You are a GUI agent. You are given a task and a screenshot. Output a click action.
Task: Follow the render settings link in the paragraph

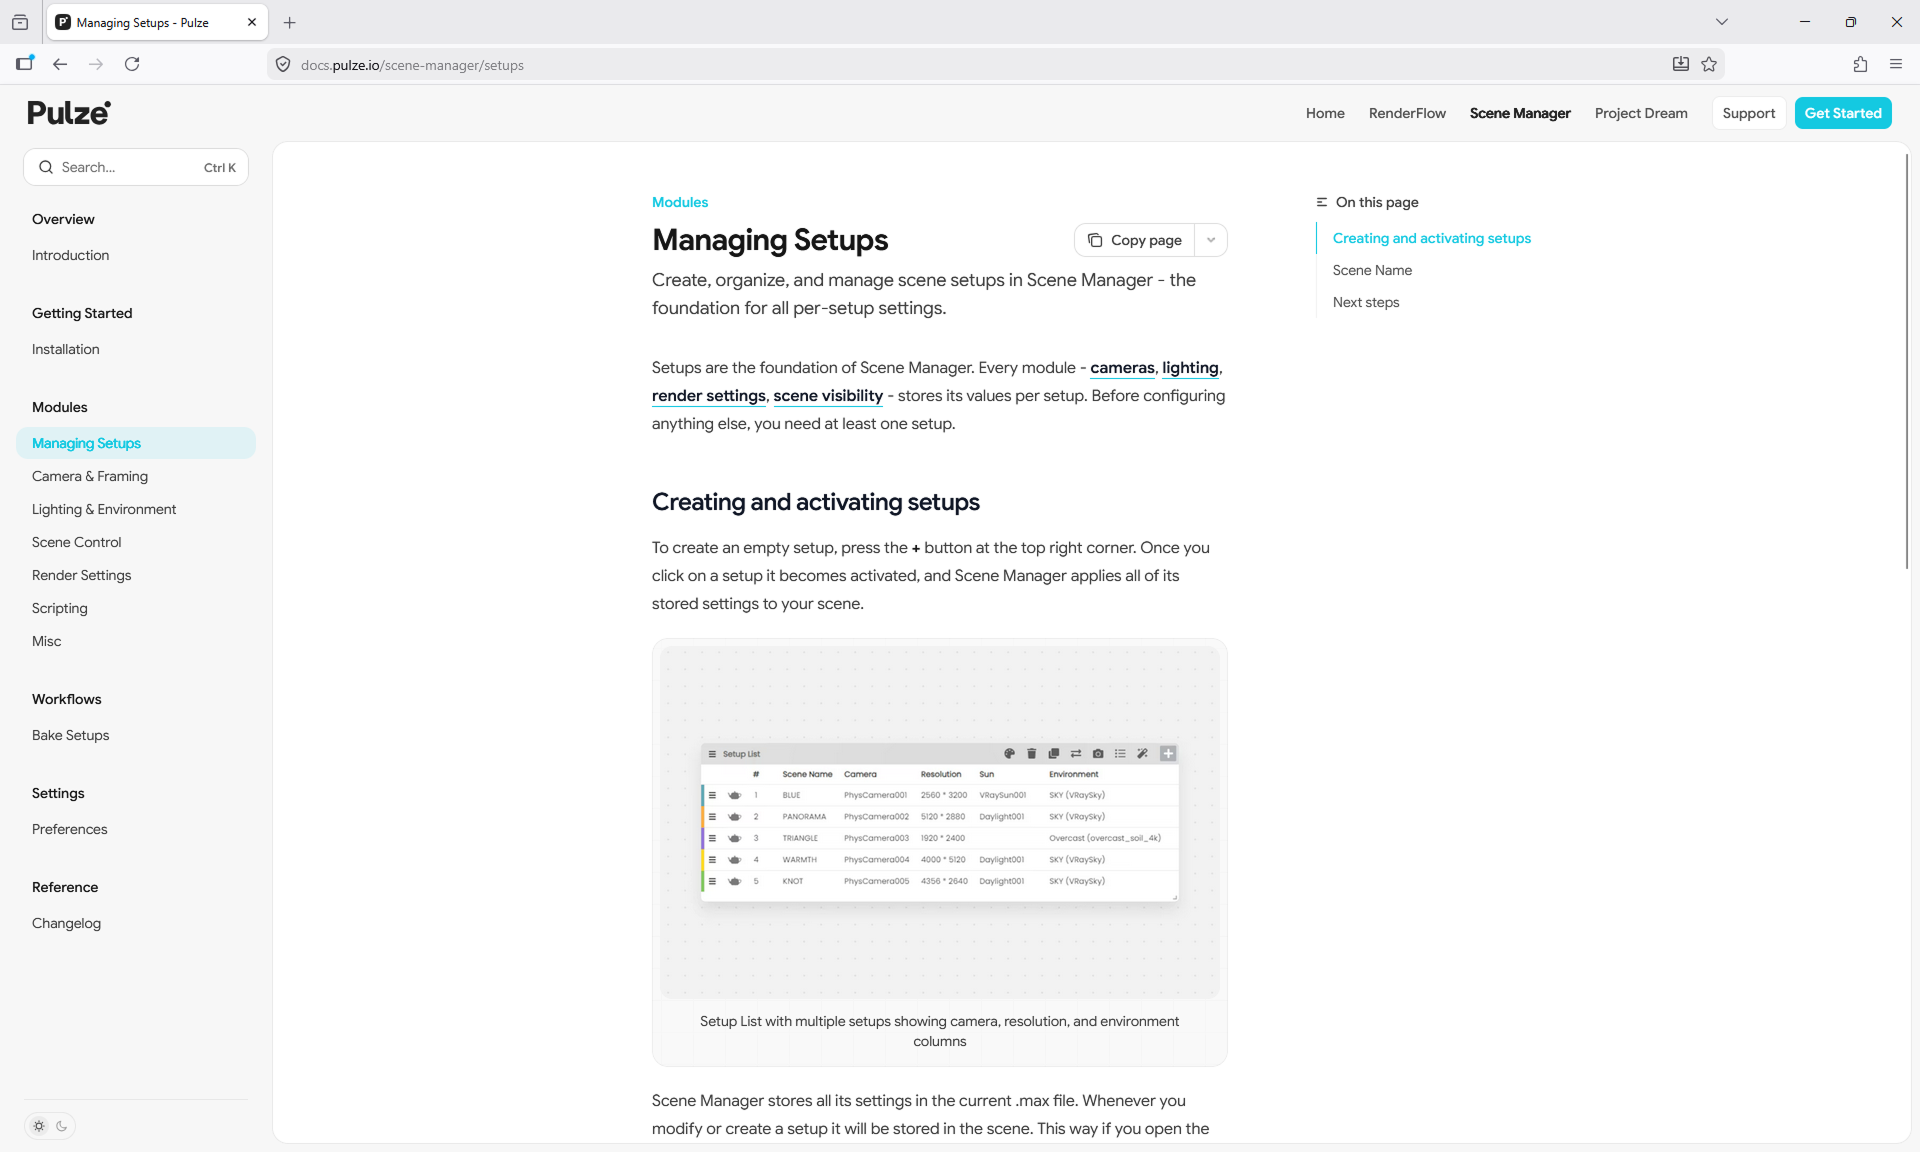pyautogui.click(x=709, y=396)
